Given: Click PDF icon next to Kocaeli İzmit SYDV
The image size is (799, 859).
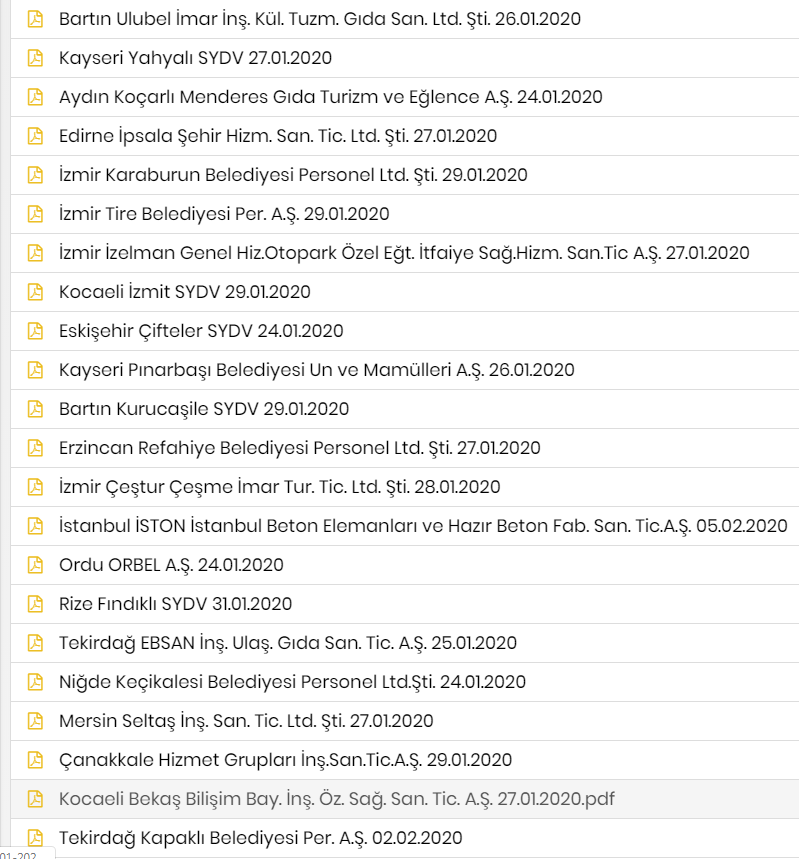Looking at the screenshot, I should tap(35, 291).
